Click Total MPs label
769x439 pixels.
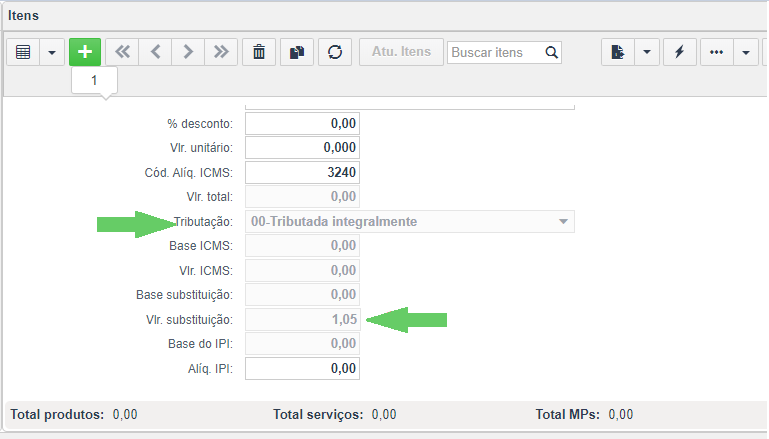pyautogui.click(x=567, y=414)
